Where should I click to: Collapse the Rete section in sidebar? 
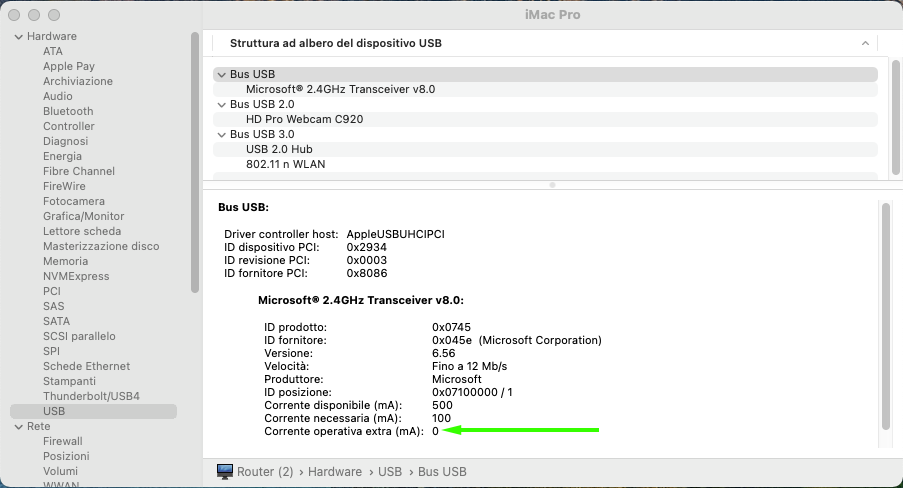(x=18, y=426)
